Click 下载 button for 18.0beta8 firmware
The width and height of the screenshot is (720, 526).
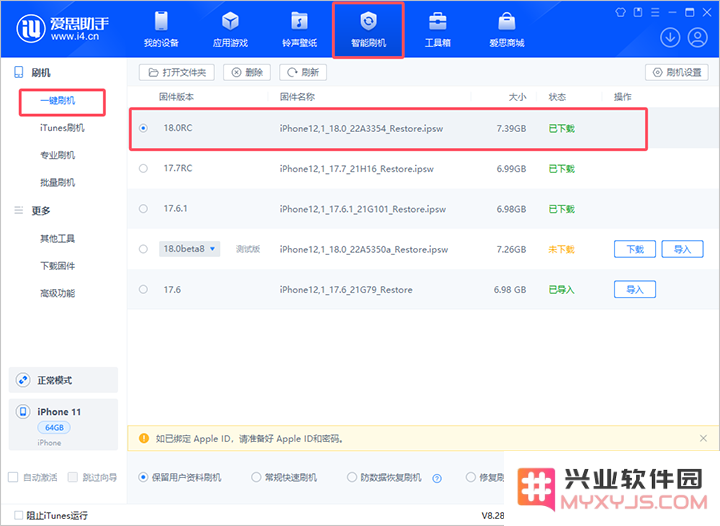635,249
